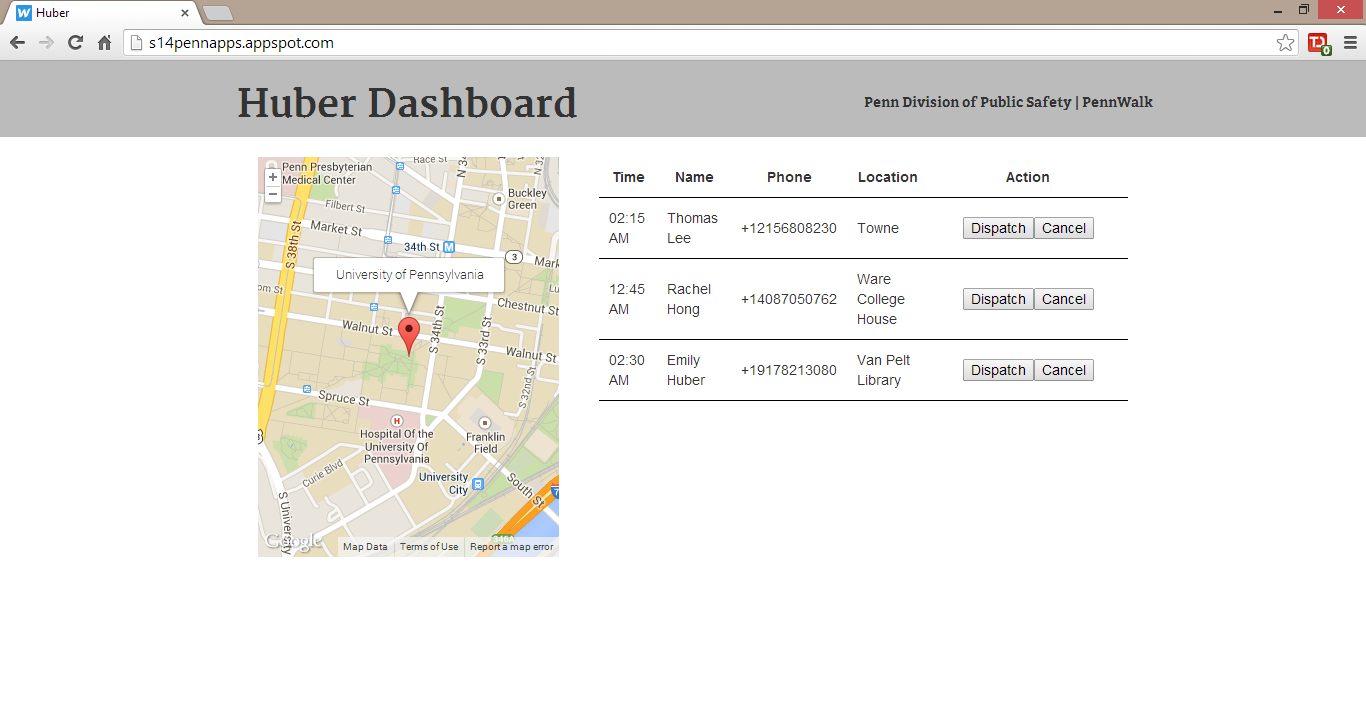
Task: Click the Location column header
Action: (887, 177)
